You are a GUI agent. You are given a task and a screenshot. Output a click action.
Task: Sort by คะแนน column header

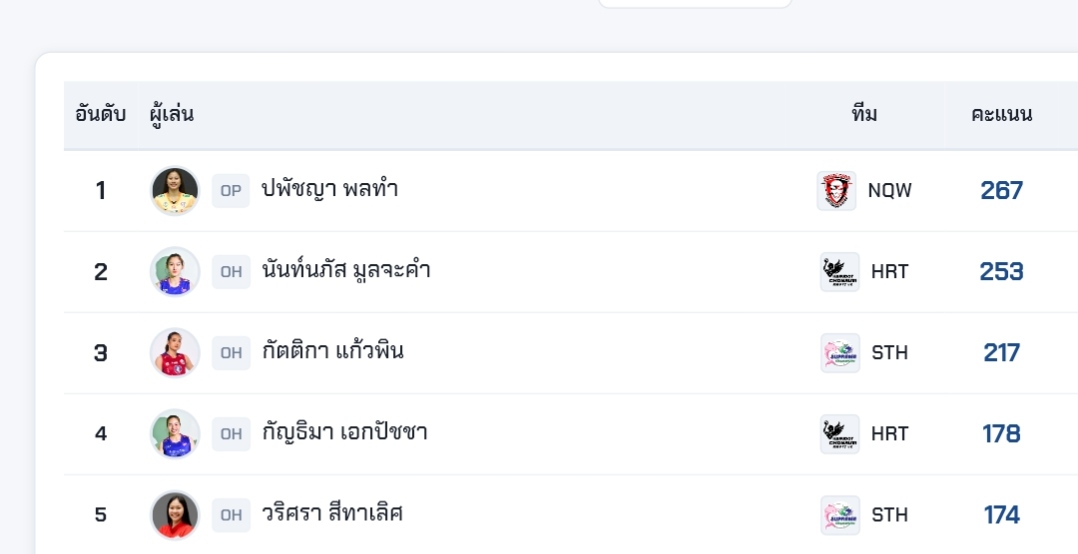1001,114
